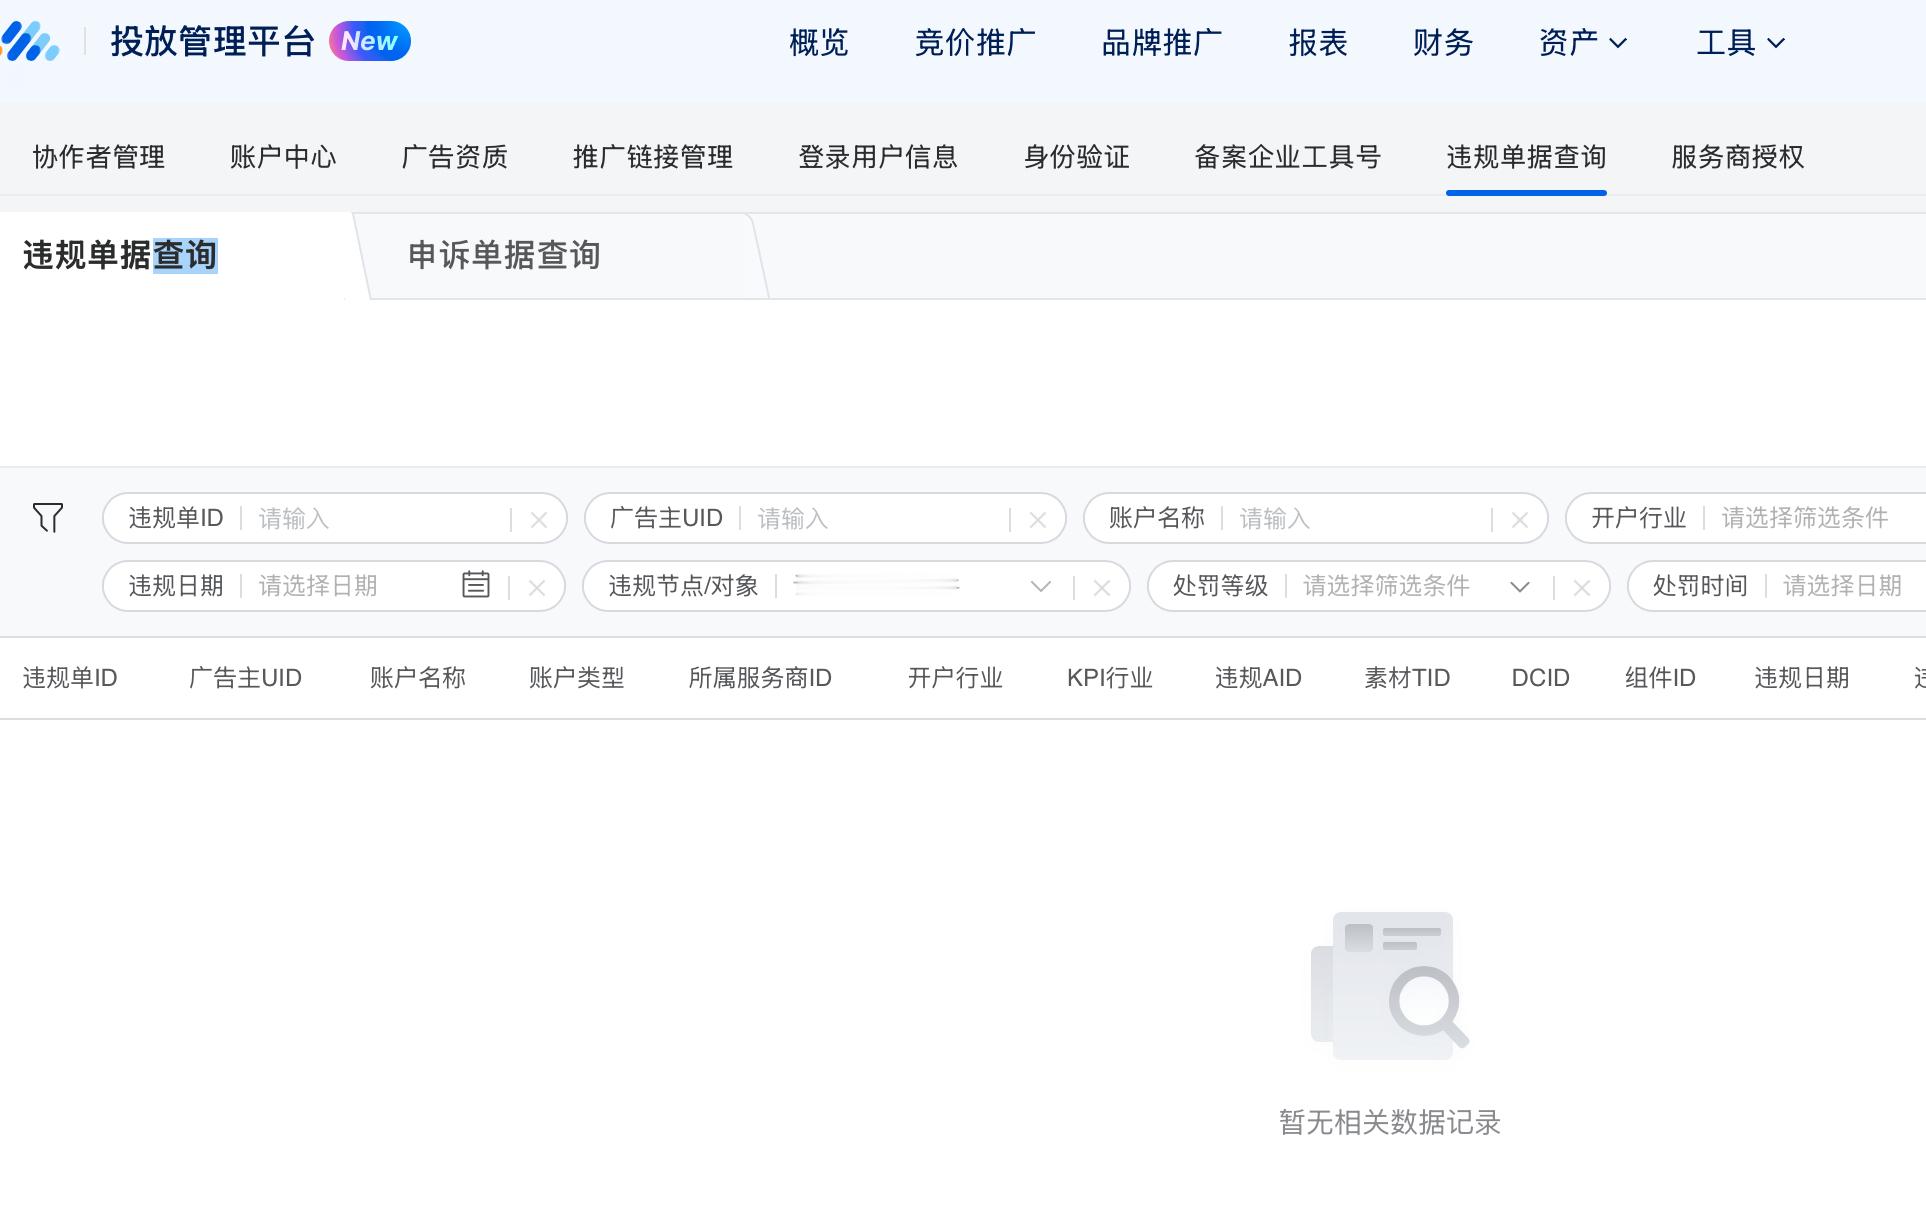Click the 违规单ID input field
The image size is (1926, 1228).
pyautogui.click(x=380, y=518)
